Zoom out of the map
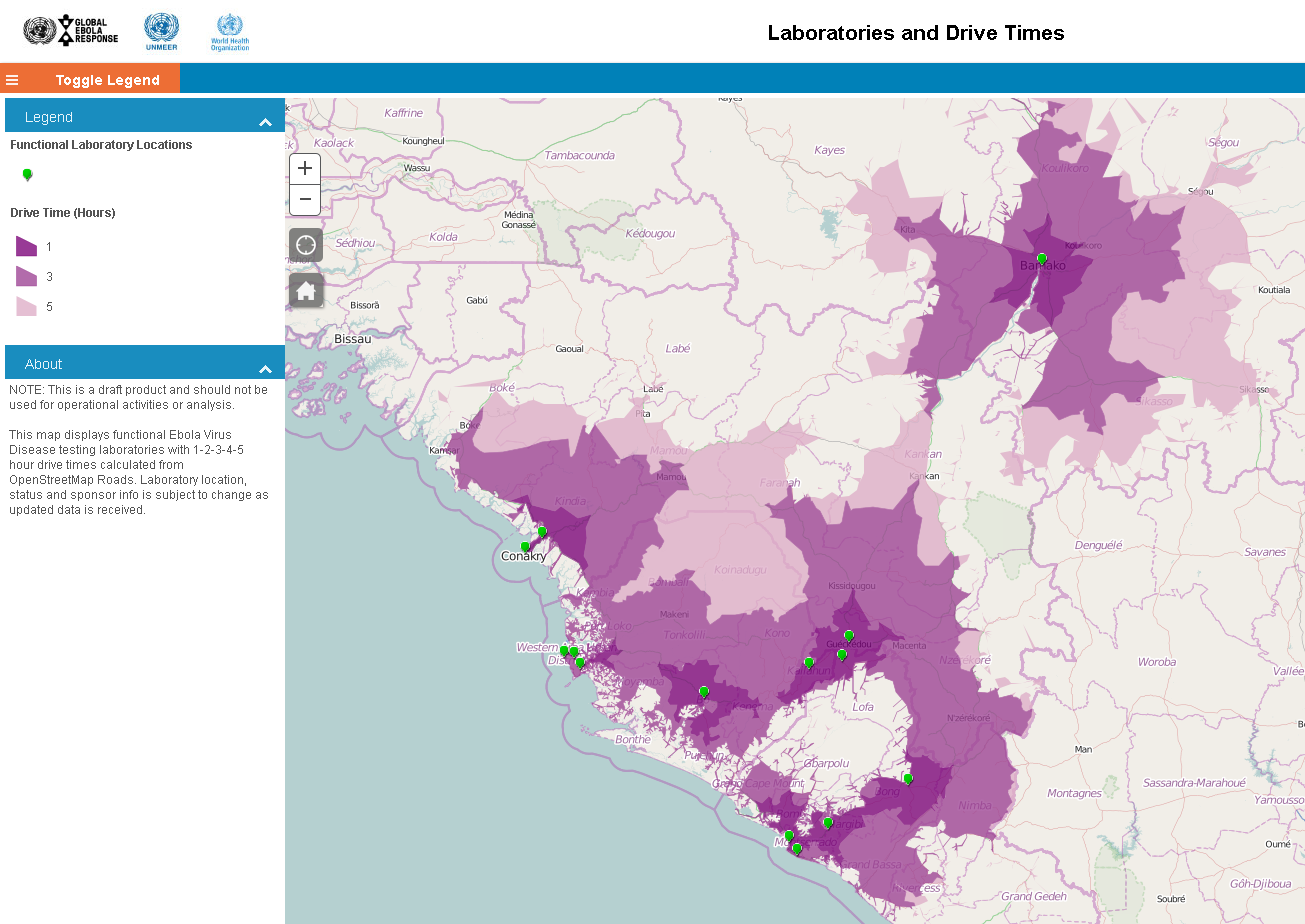1305x924 pixels. (305, 200)
